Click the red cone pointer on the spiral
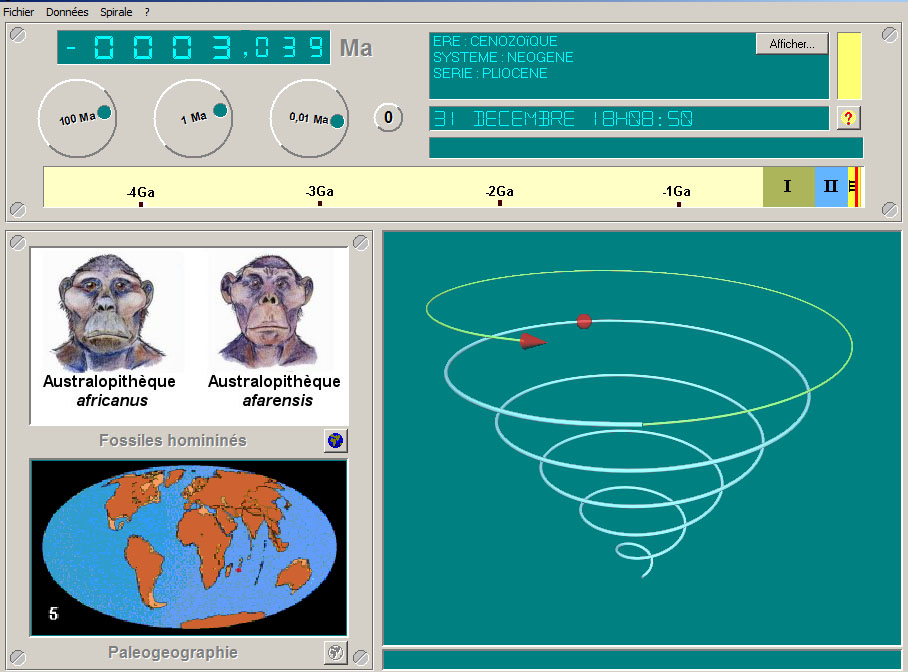 pyautogui.click(x=533, y=341)
